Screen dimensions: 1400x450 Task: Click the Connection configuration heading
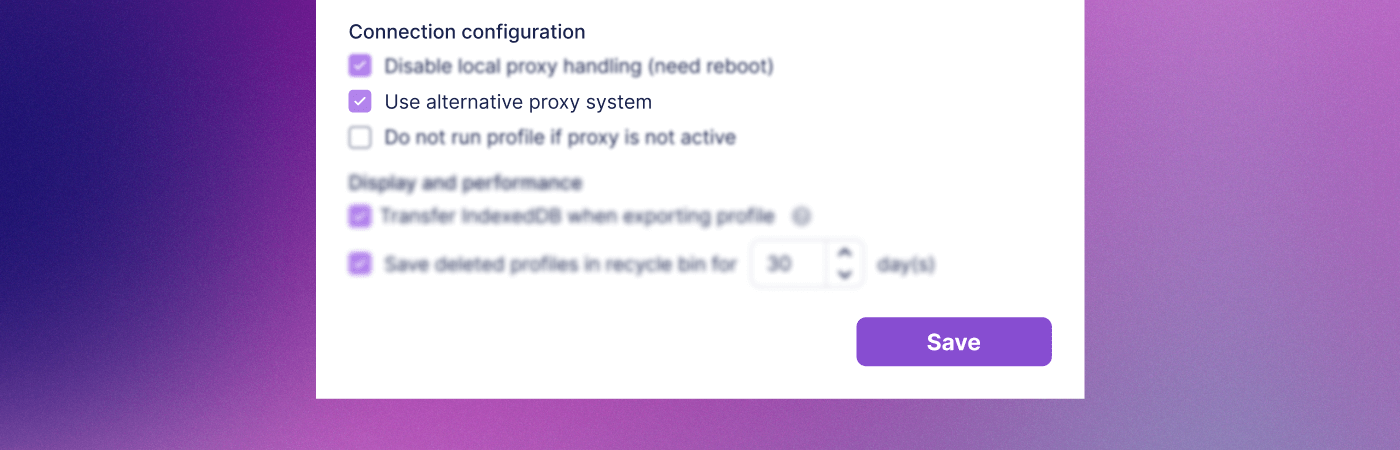(467, 32)
